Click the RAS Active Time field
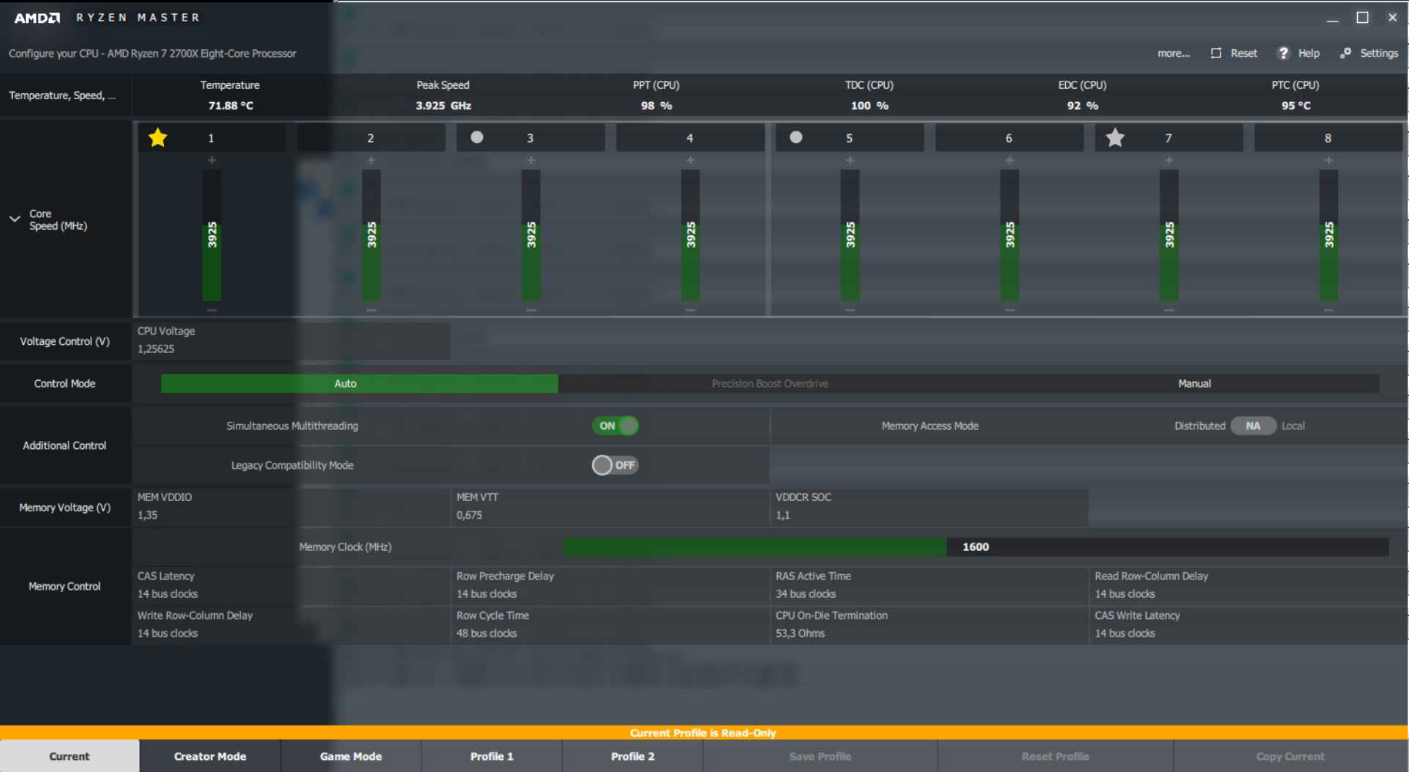The width and height of the screenshot is (1409, 772). pos(930,585)
